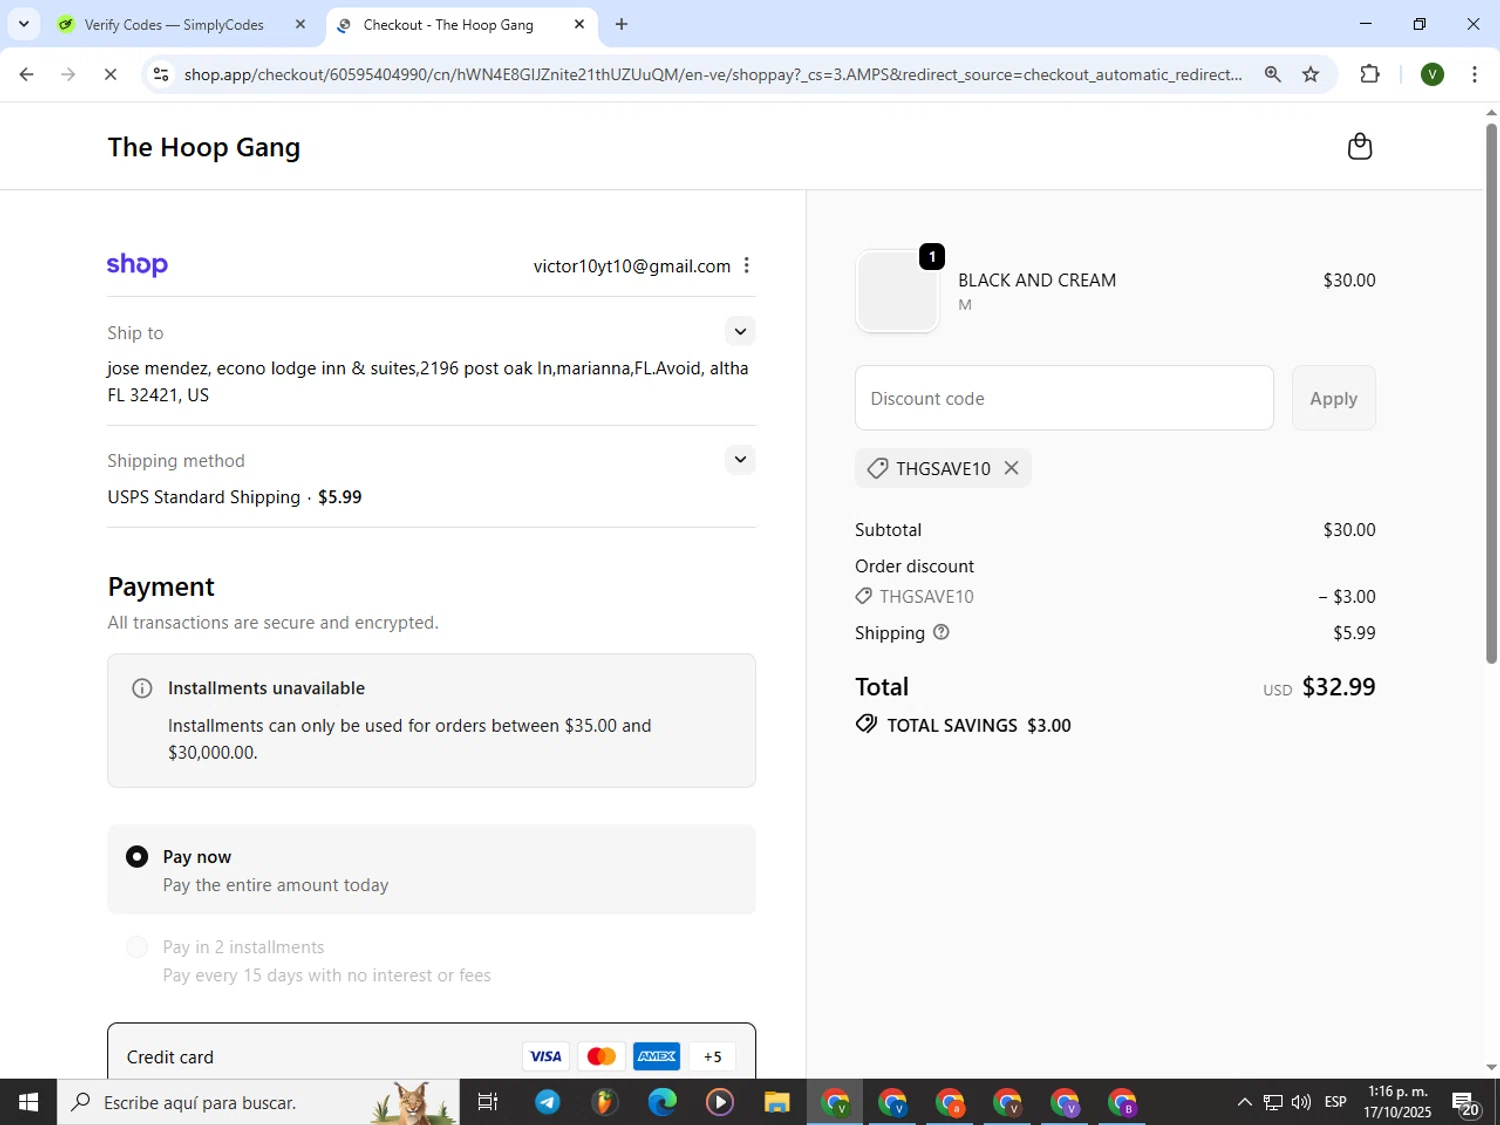Click the Visa card logo
Screen dimensions: 1500x1125
pyautogui.click(x=545, y=1056)
